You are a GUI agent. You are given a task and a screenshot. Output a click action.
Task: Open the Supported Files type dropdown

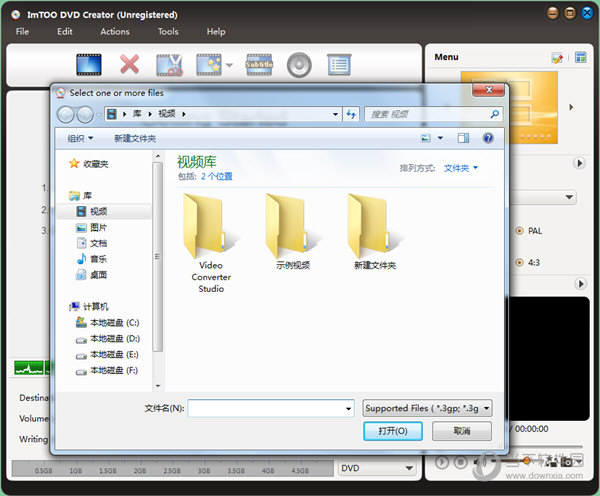(x=427, y=408)
